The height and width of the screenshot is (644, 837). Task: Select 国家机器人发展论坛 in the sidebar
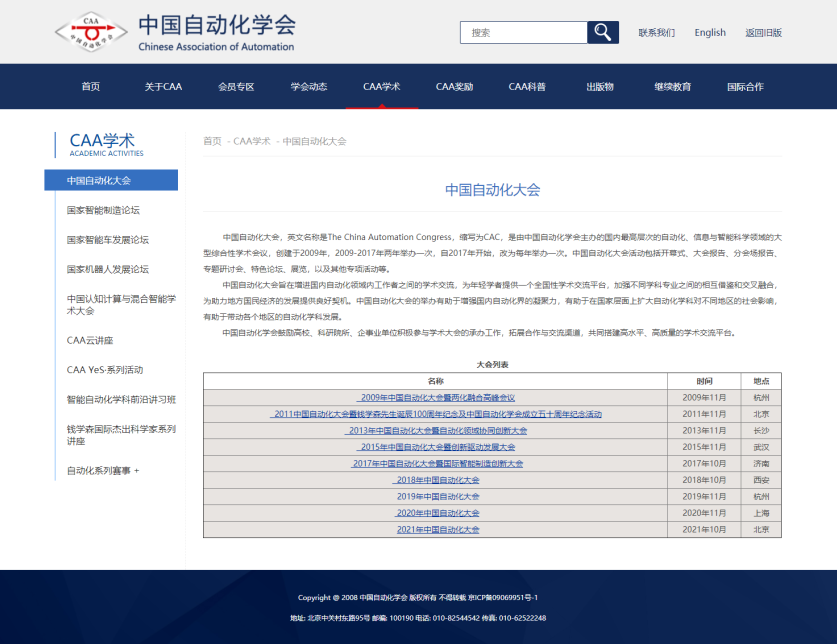tap(108, 269)
